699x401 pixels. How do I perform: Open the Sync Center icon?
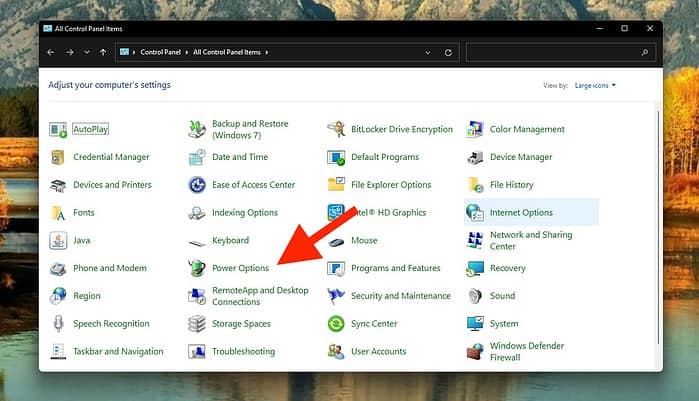[336, 324]
